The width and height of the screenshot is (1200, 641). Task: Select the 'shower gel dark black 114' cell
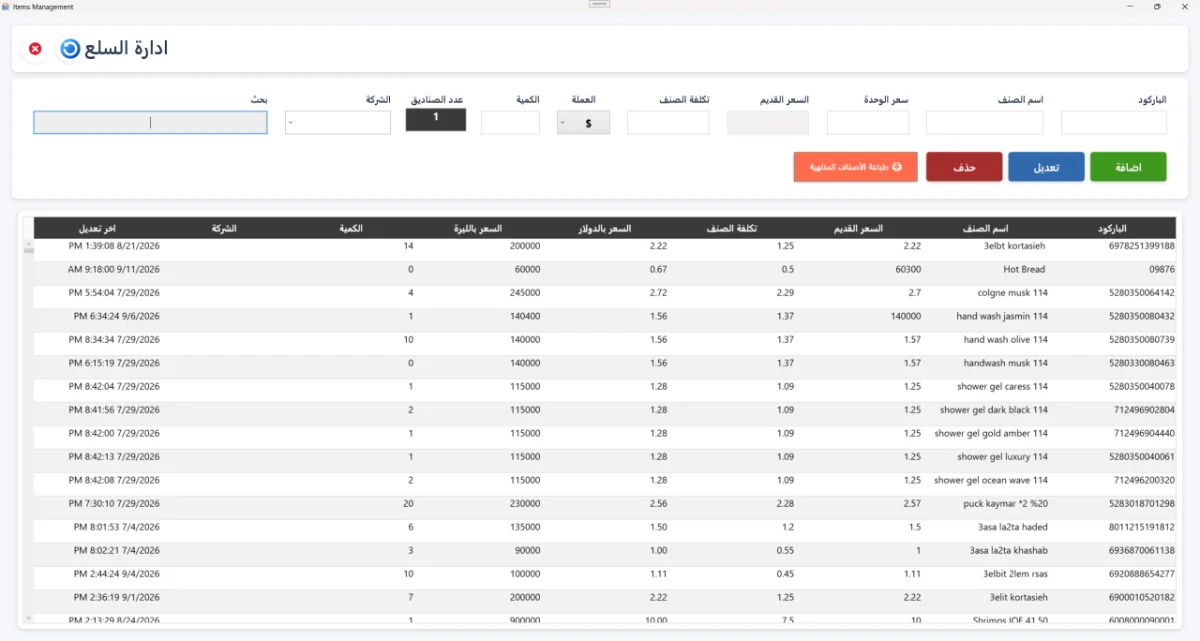[994, 410]
